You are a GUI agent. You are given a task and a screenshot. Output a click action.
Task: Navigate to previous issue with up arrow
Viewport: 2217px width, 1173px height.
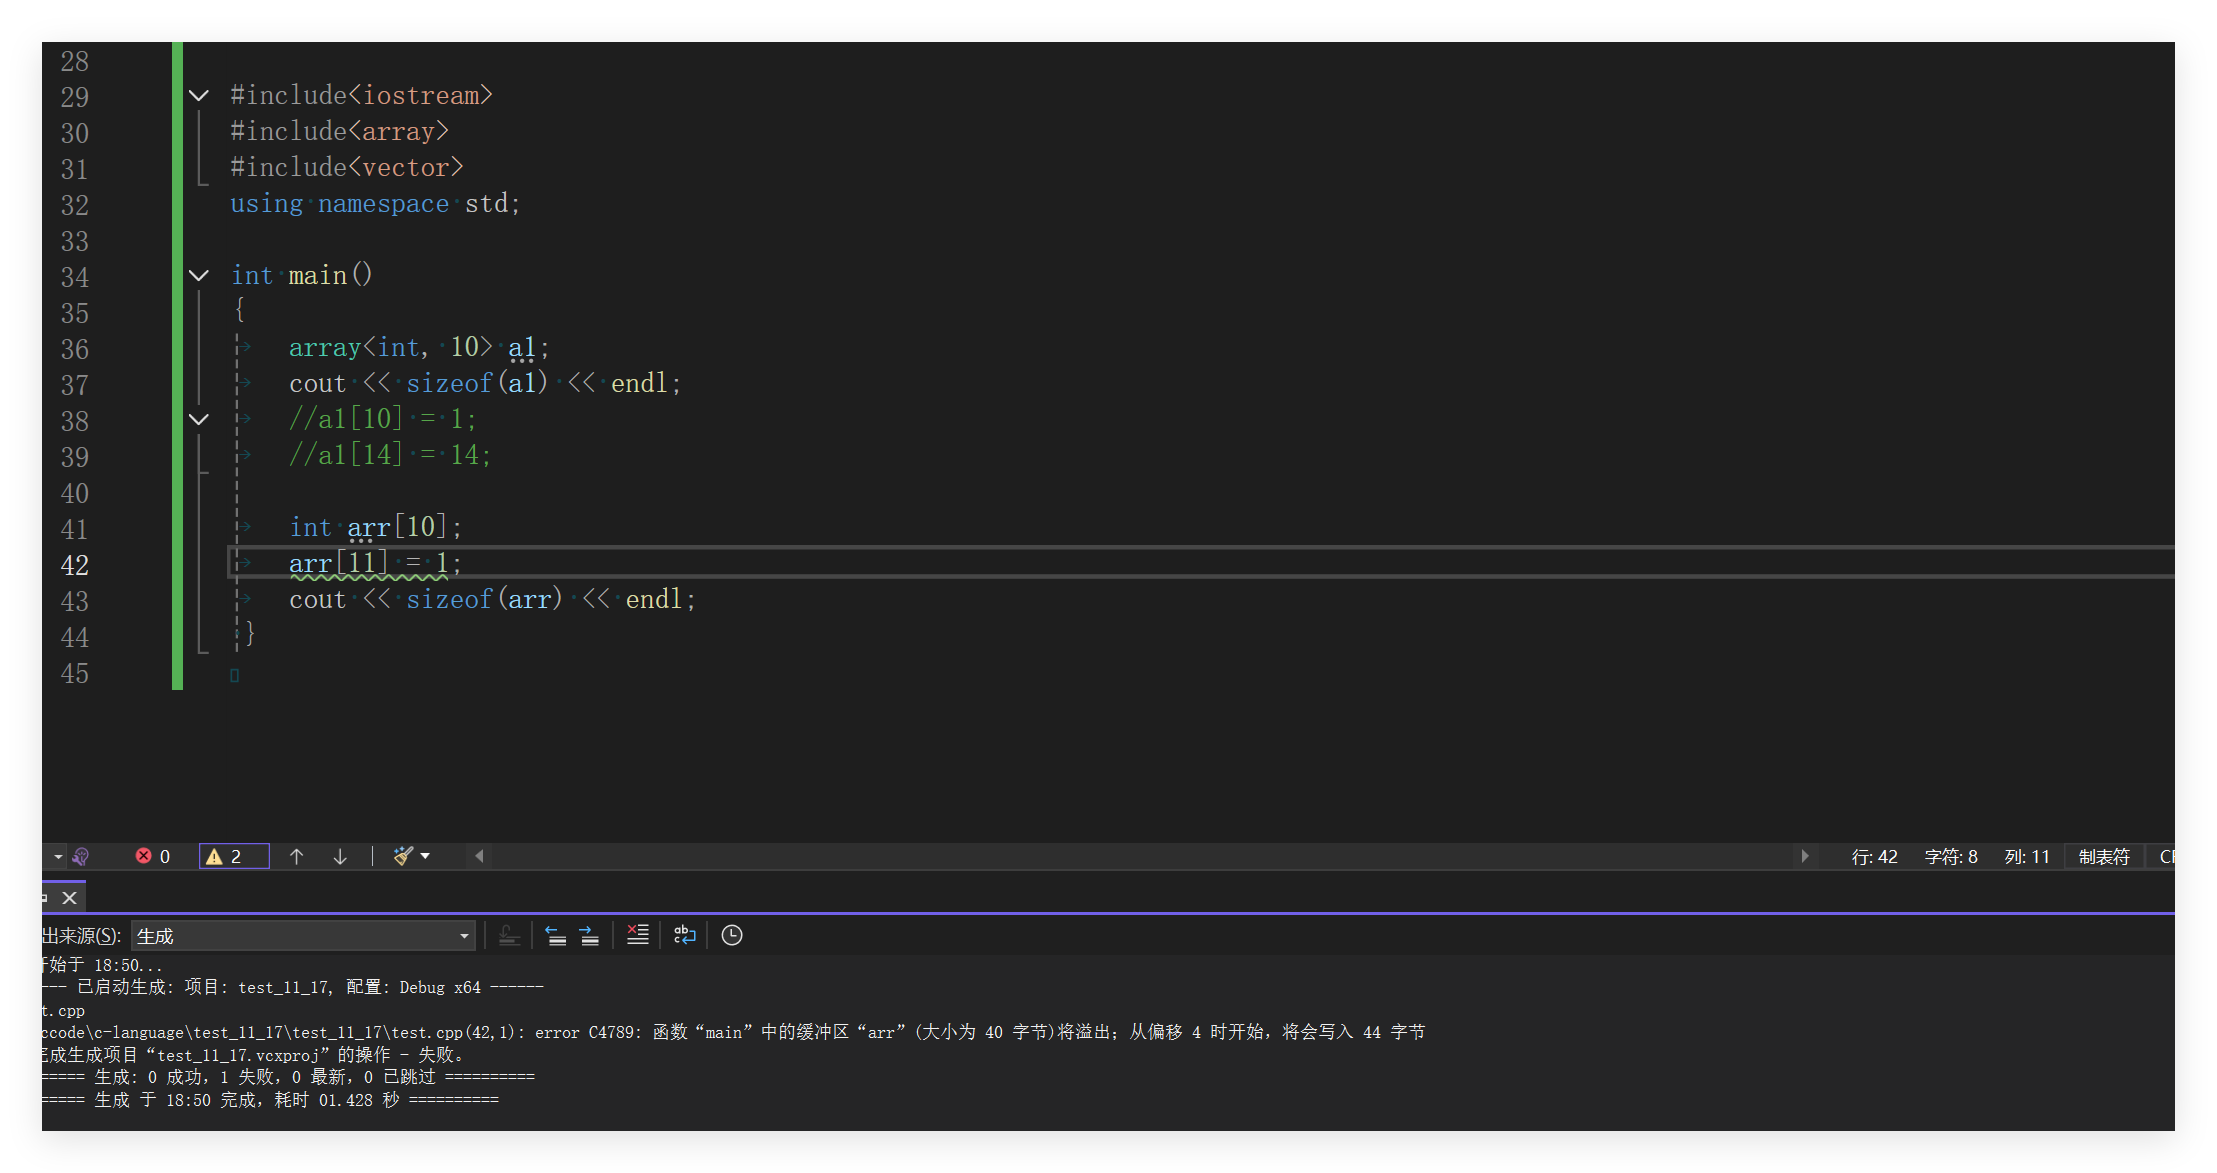(x=297, y=857)
